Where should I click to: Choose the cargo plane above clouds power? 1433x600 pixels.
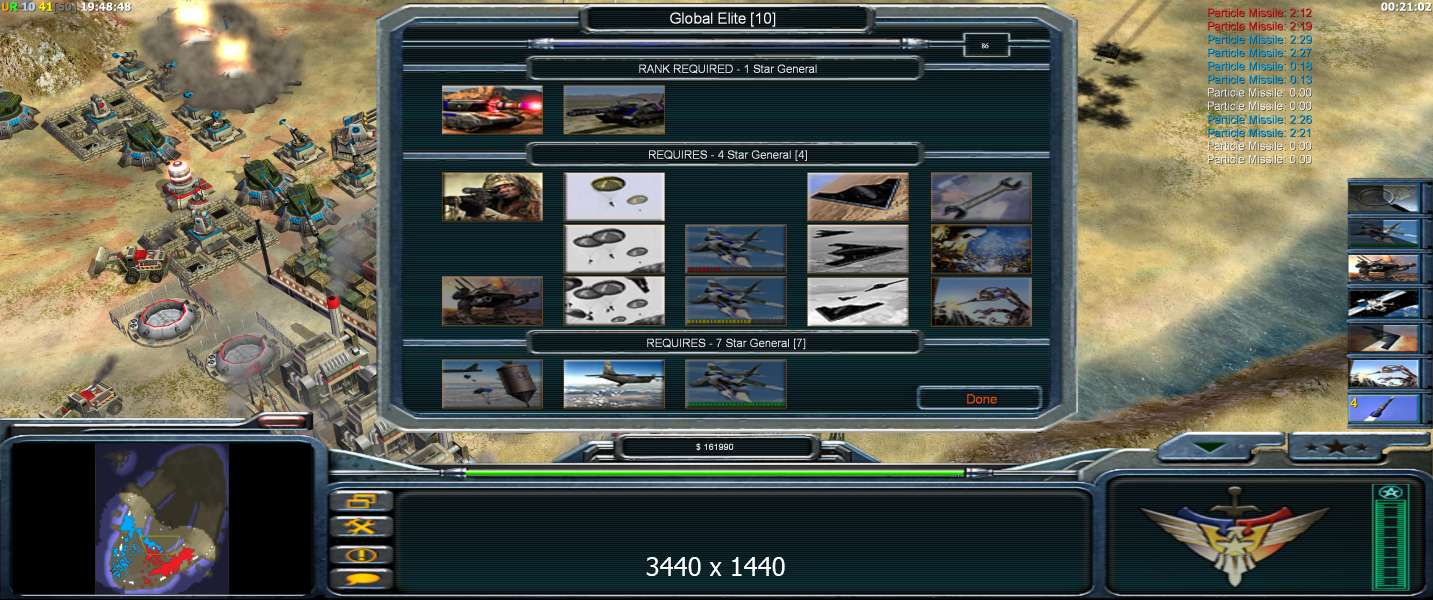click(614, 384)
